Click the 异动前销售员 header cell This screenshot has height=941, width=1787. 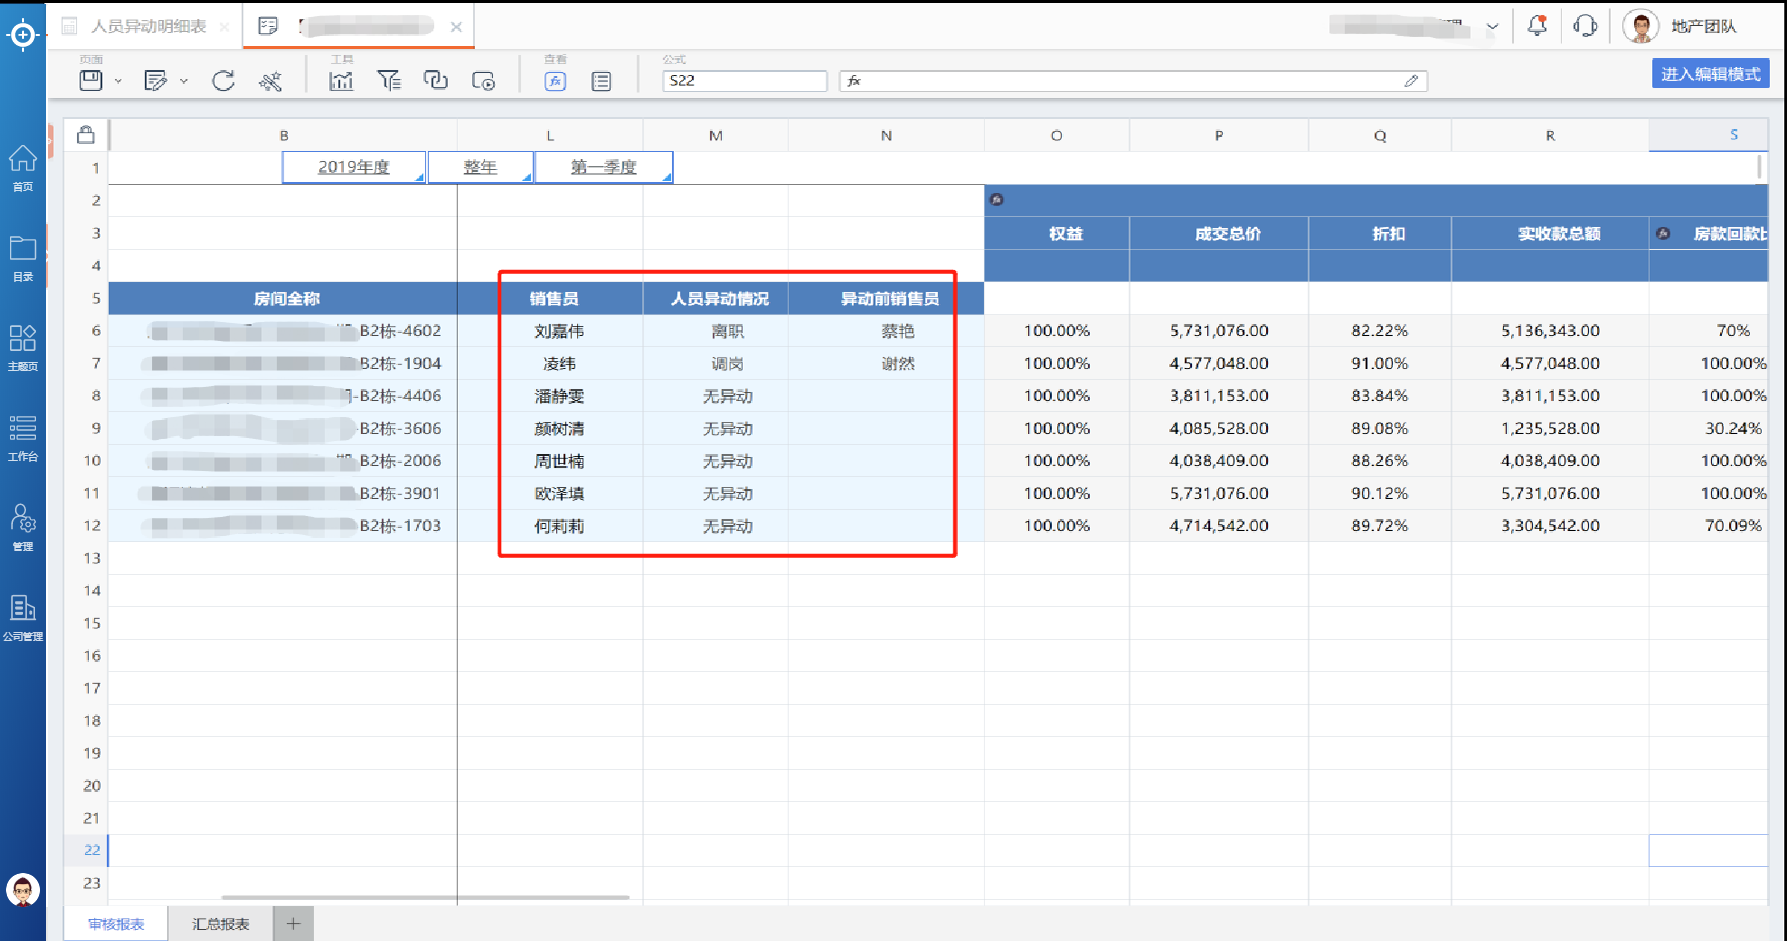pos(887,298)
